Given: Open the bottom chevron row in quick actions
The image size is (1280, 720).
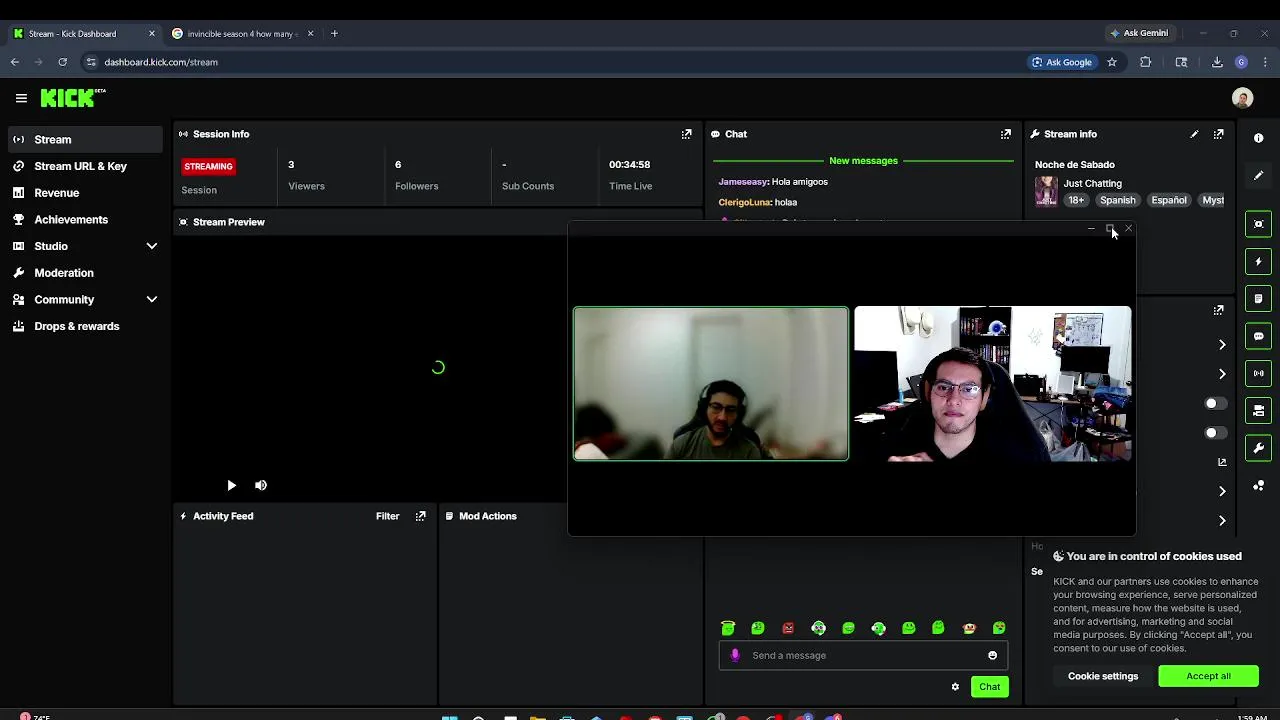Looking at the screenshot, I should (1222, 520).
